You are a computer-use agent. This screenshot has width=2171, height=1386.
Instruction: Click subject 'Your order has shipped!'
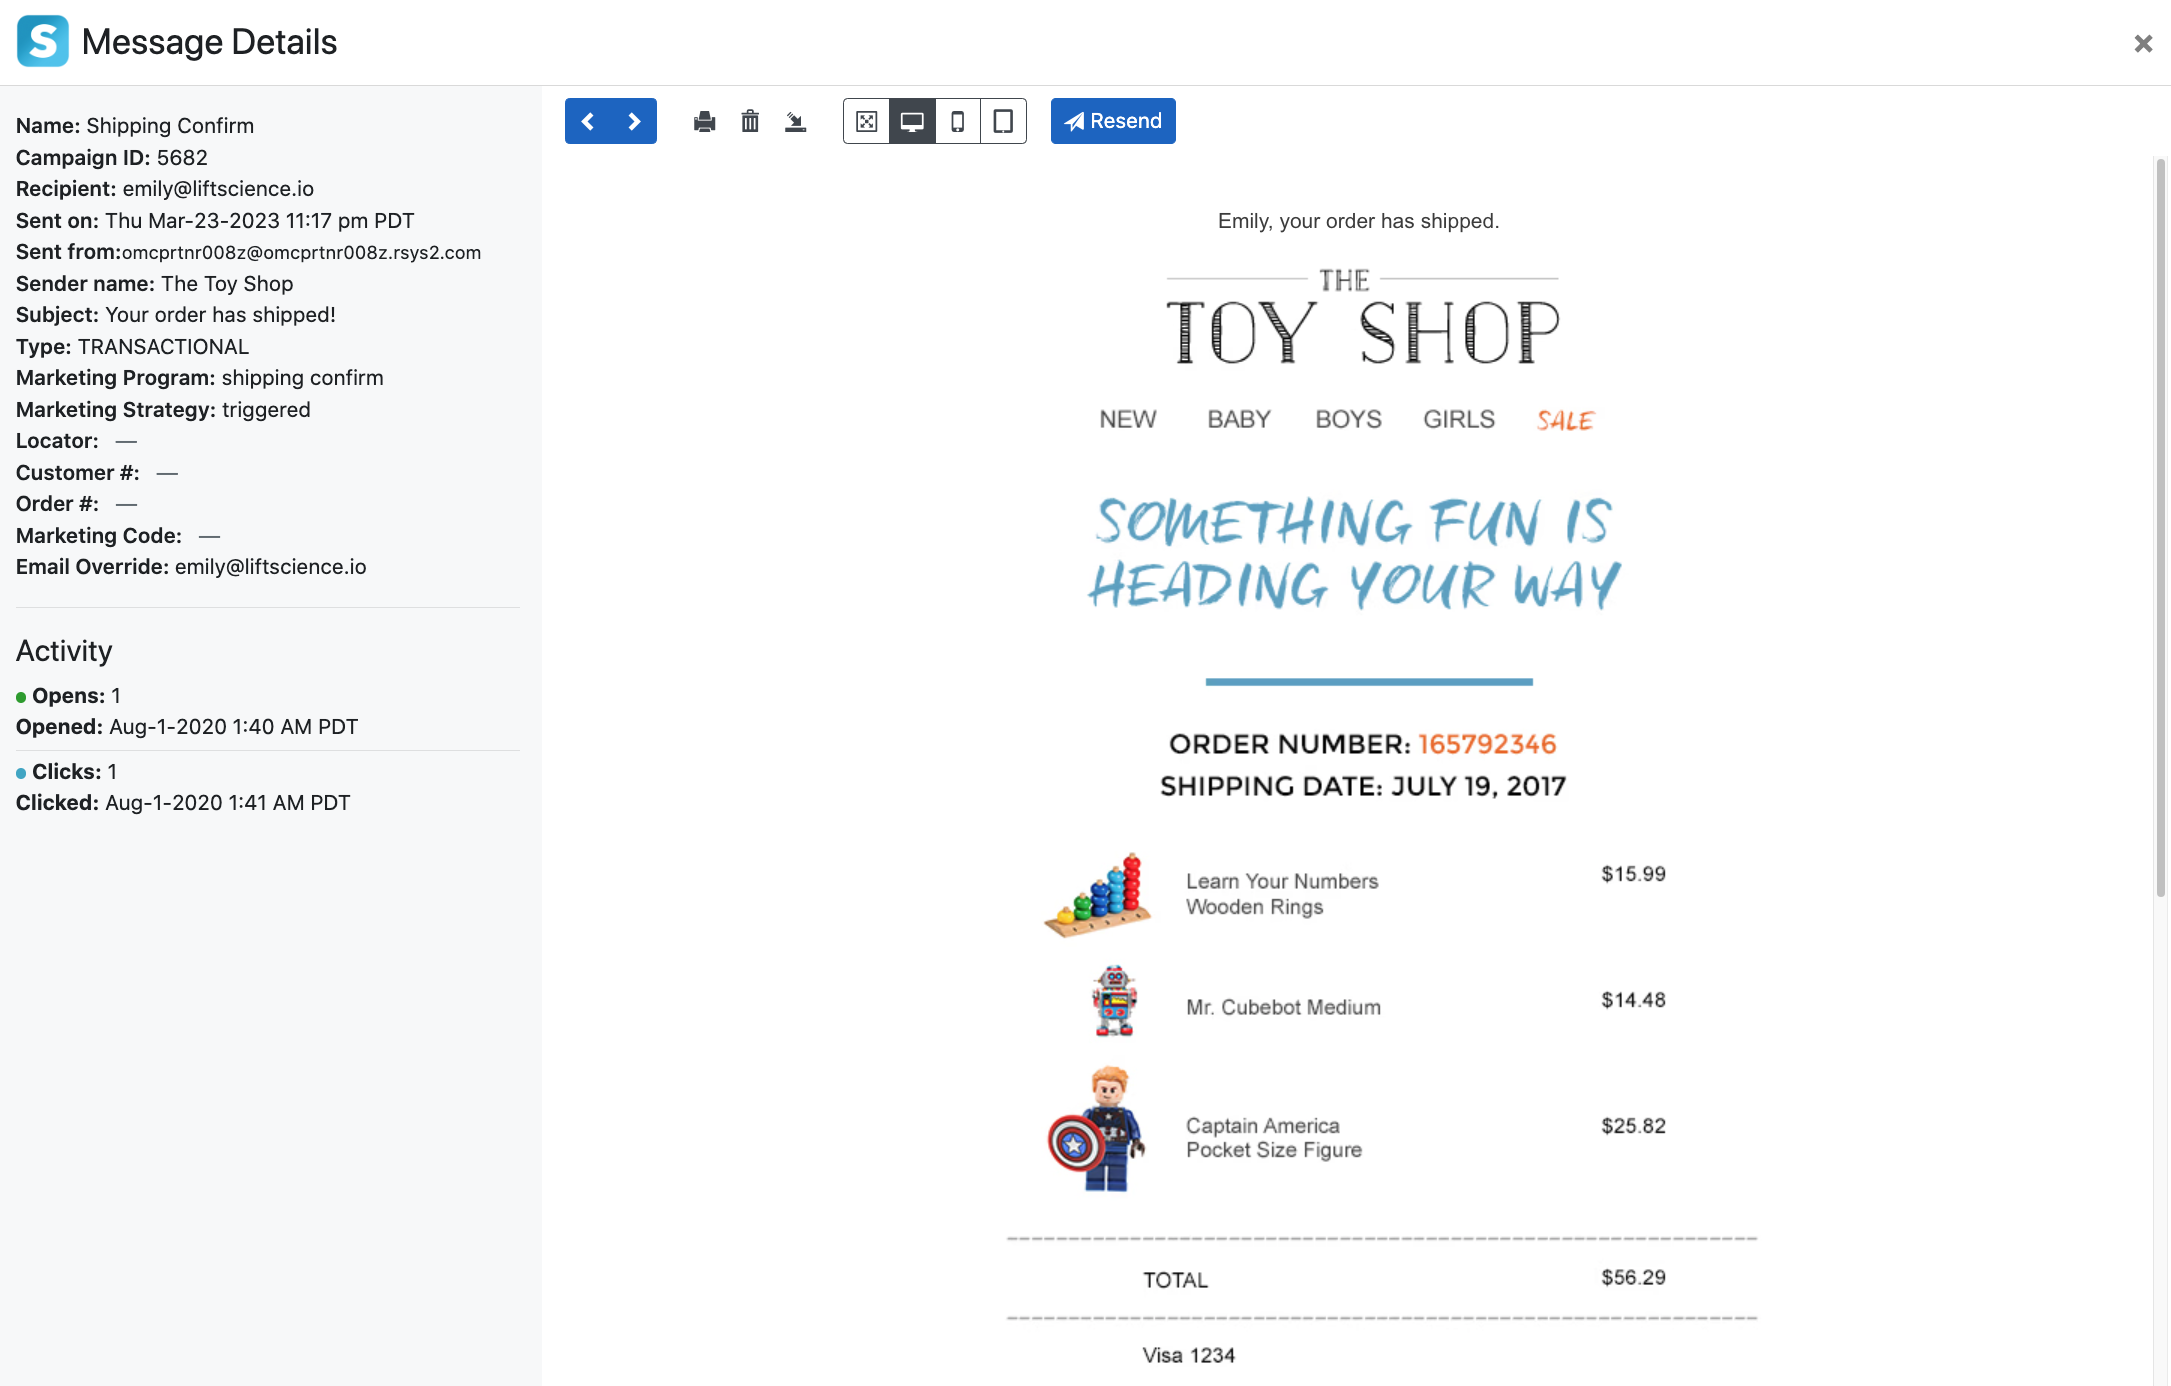[x=220, y=315]
